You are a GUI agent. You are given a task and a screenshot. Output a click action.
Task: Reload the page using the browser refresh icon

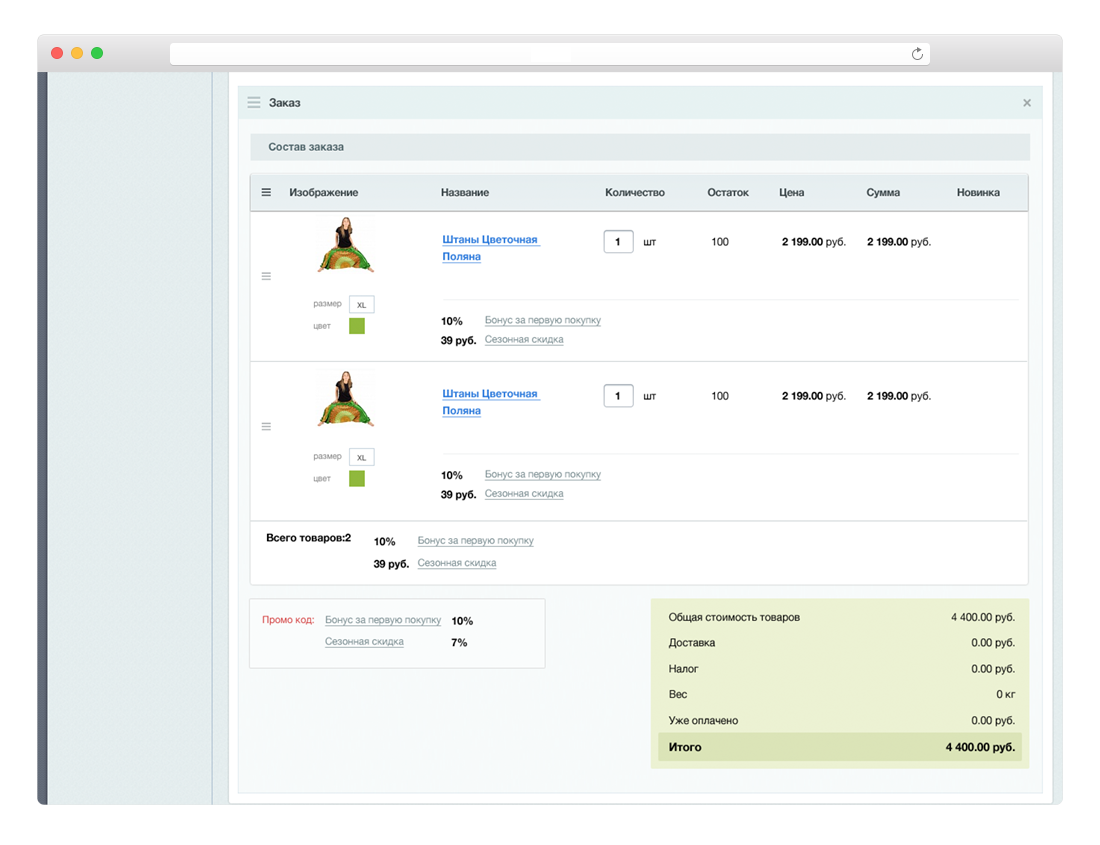[x=917, y=54]
